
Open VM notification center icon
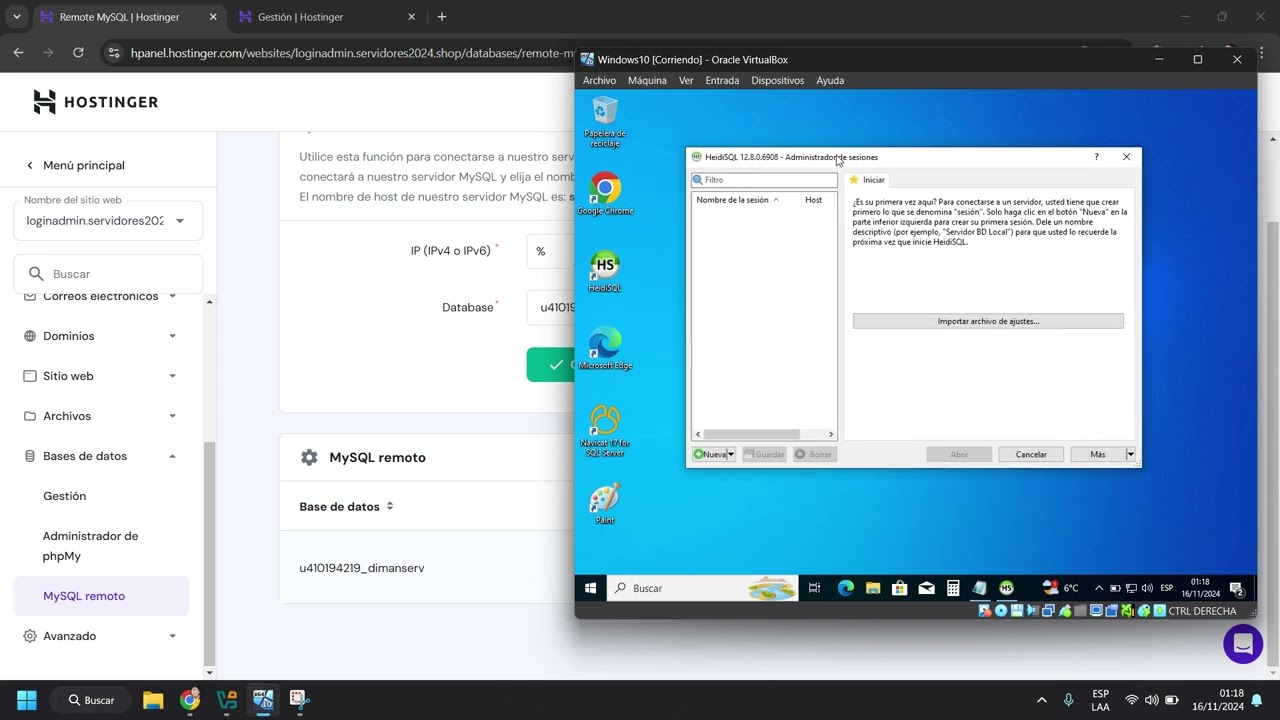point(1236,588)
